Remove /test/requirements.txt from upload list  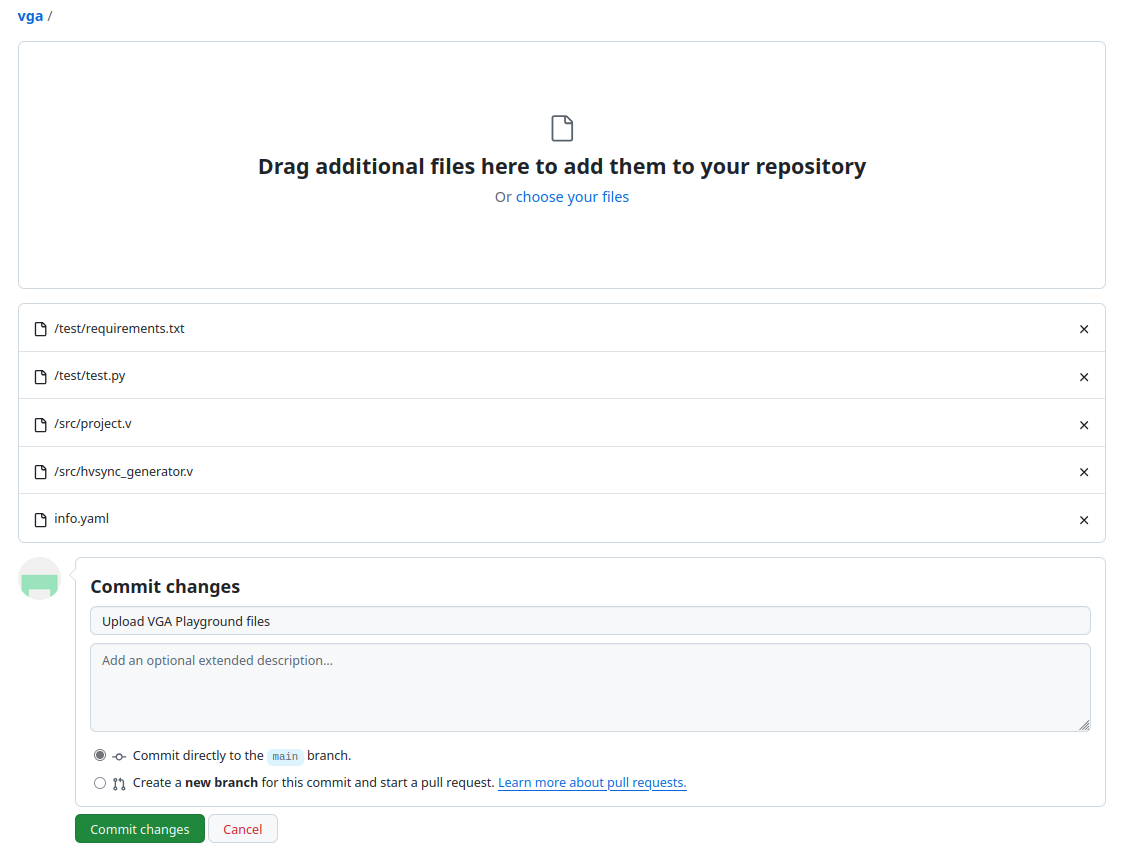click(x=1083, y=329)
